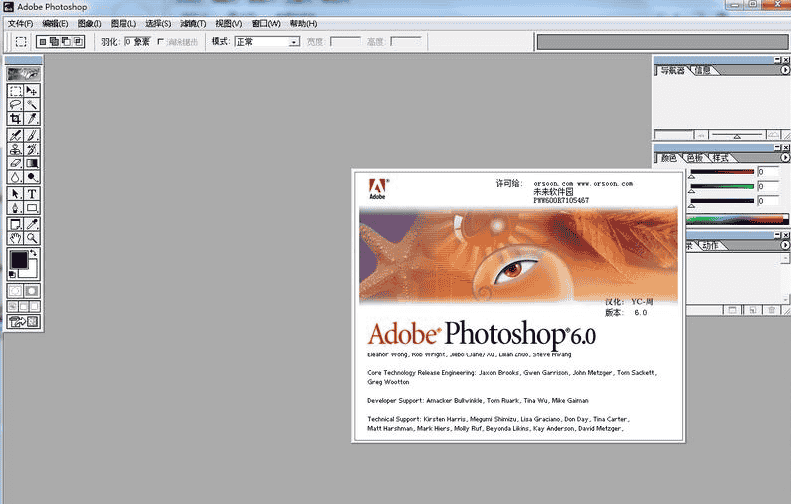The image size is (791, 504).
Task: Swap foreground and background colors
Action: pyautogui.click(x=35, y=254)
